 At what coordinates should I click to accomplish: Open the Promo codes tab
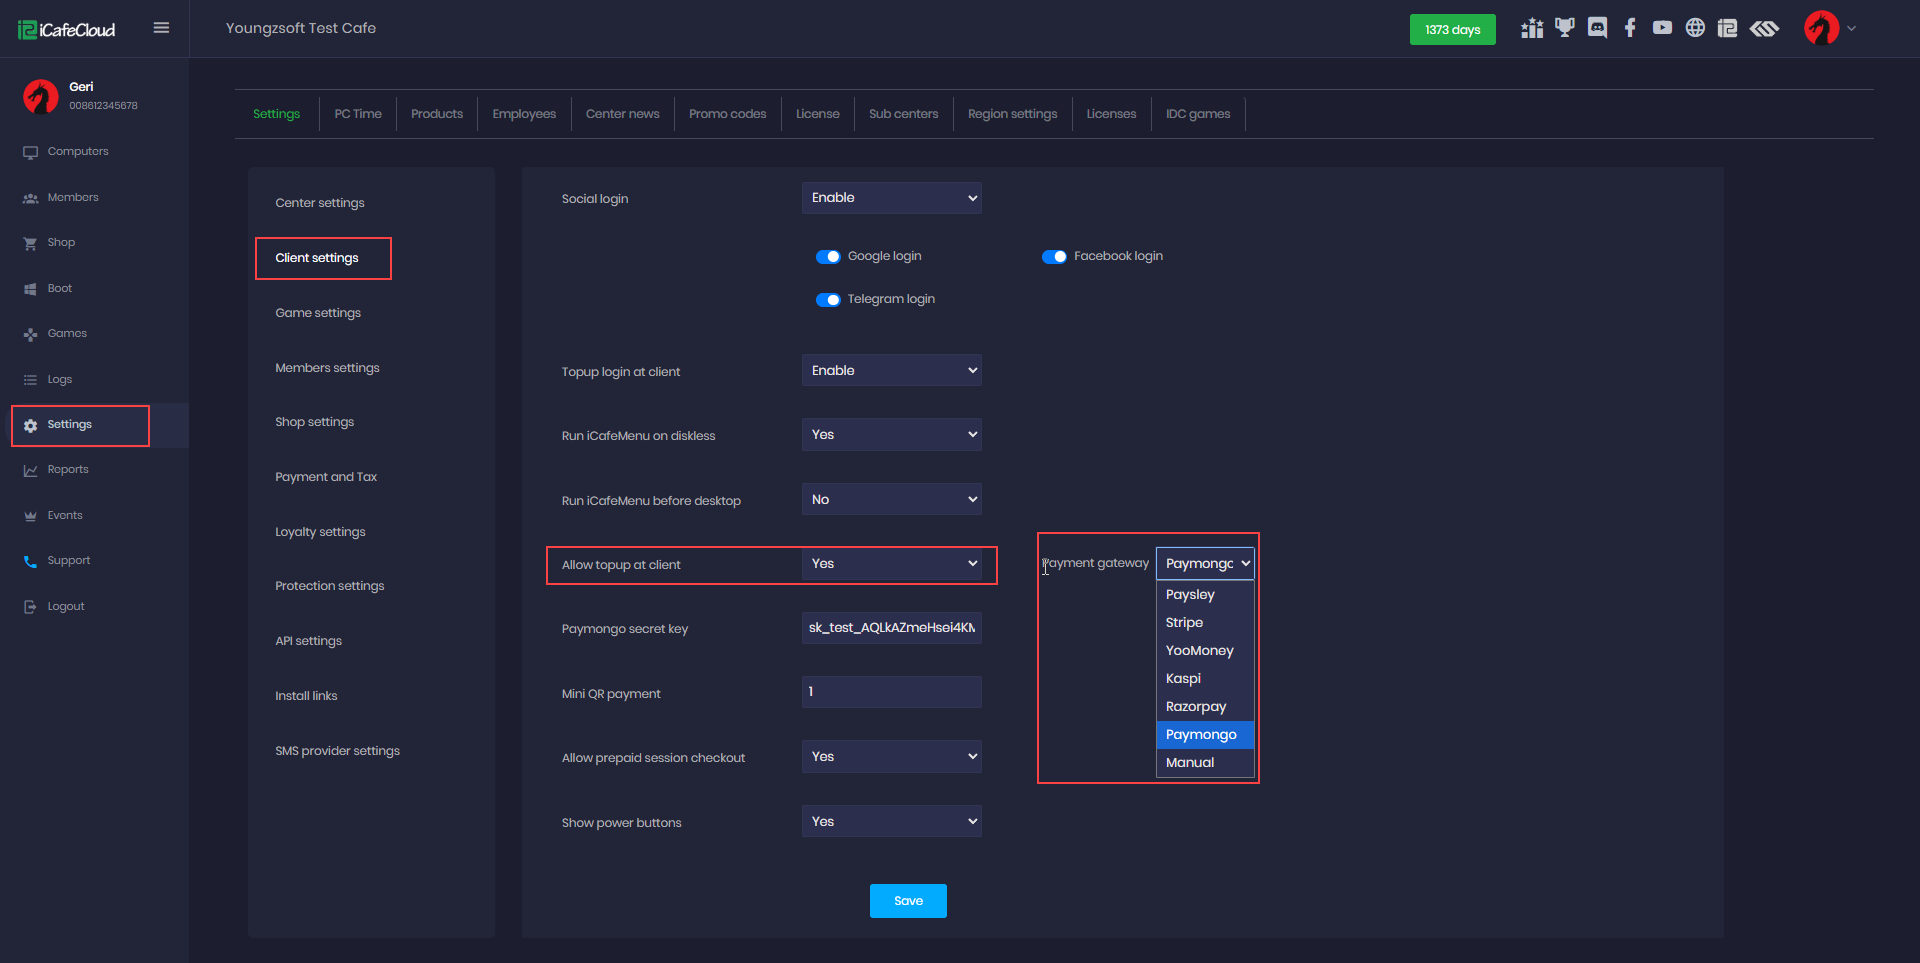click(x=727, y=113)
